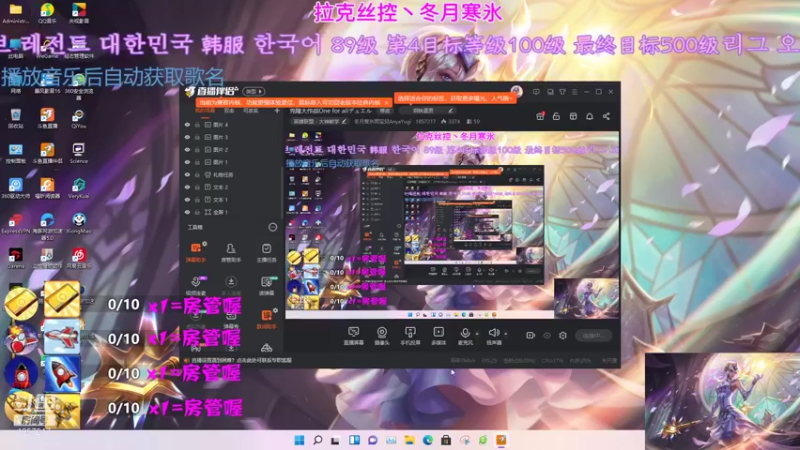Open the 弹幕助手 danmaku assistant tool
The height and width of the screenshot is (450, 800).
(x=196, y=253)
